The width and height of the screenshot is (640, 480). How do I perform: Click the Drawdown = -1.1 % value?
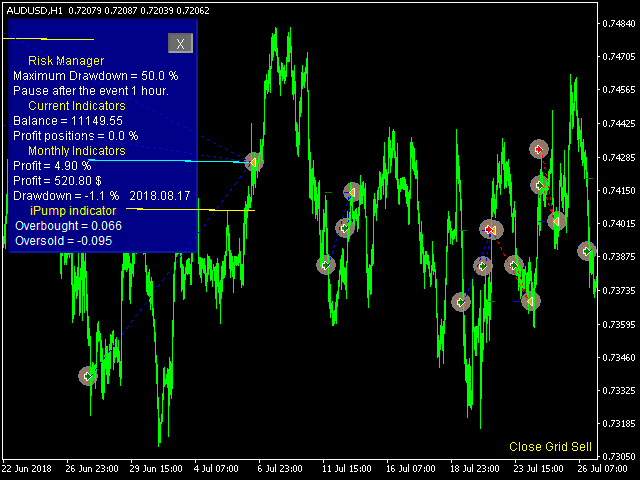click(66, 196)
